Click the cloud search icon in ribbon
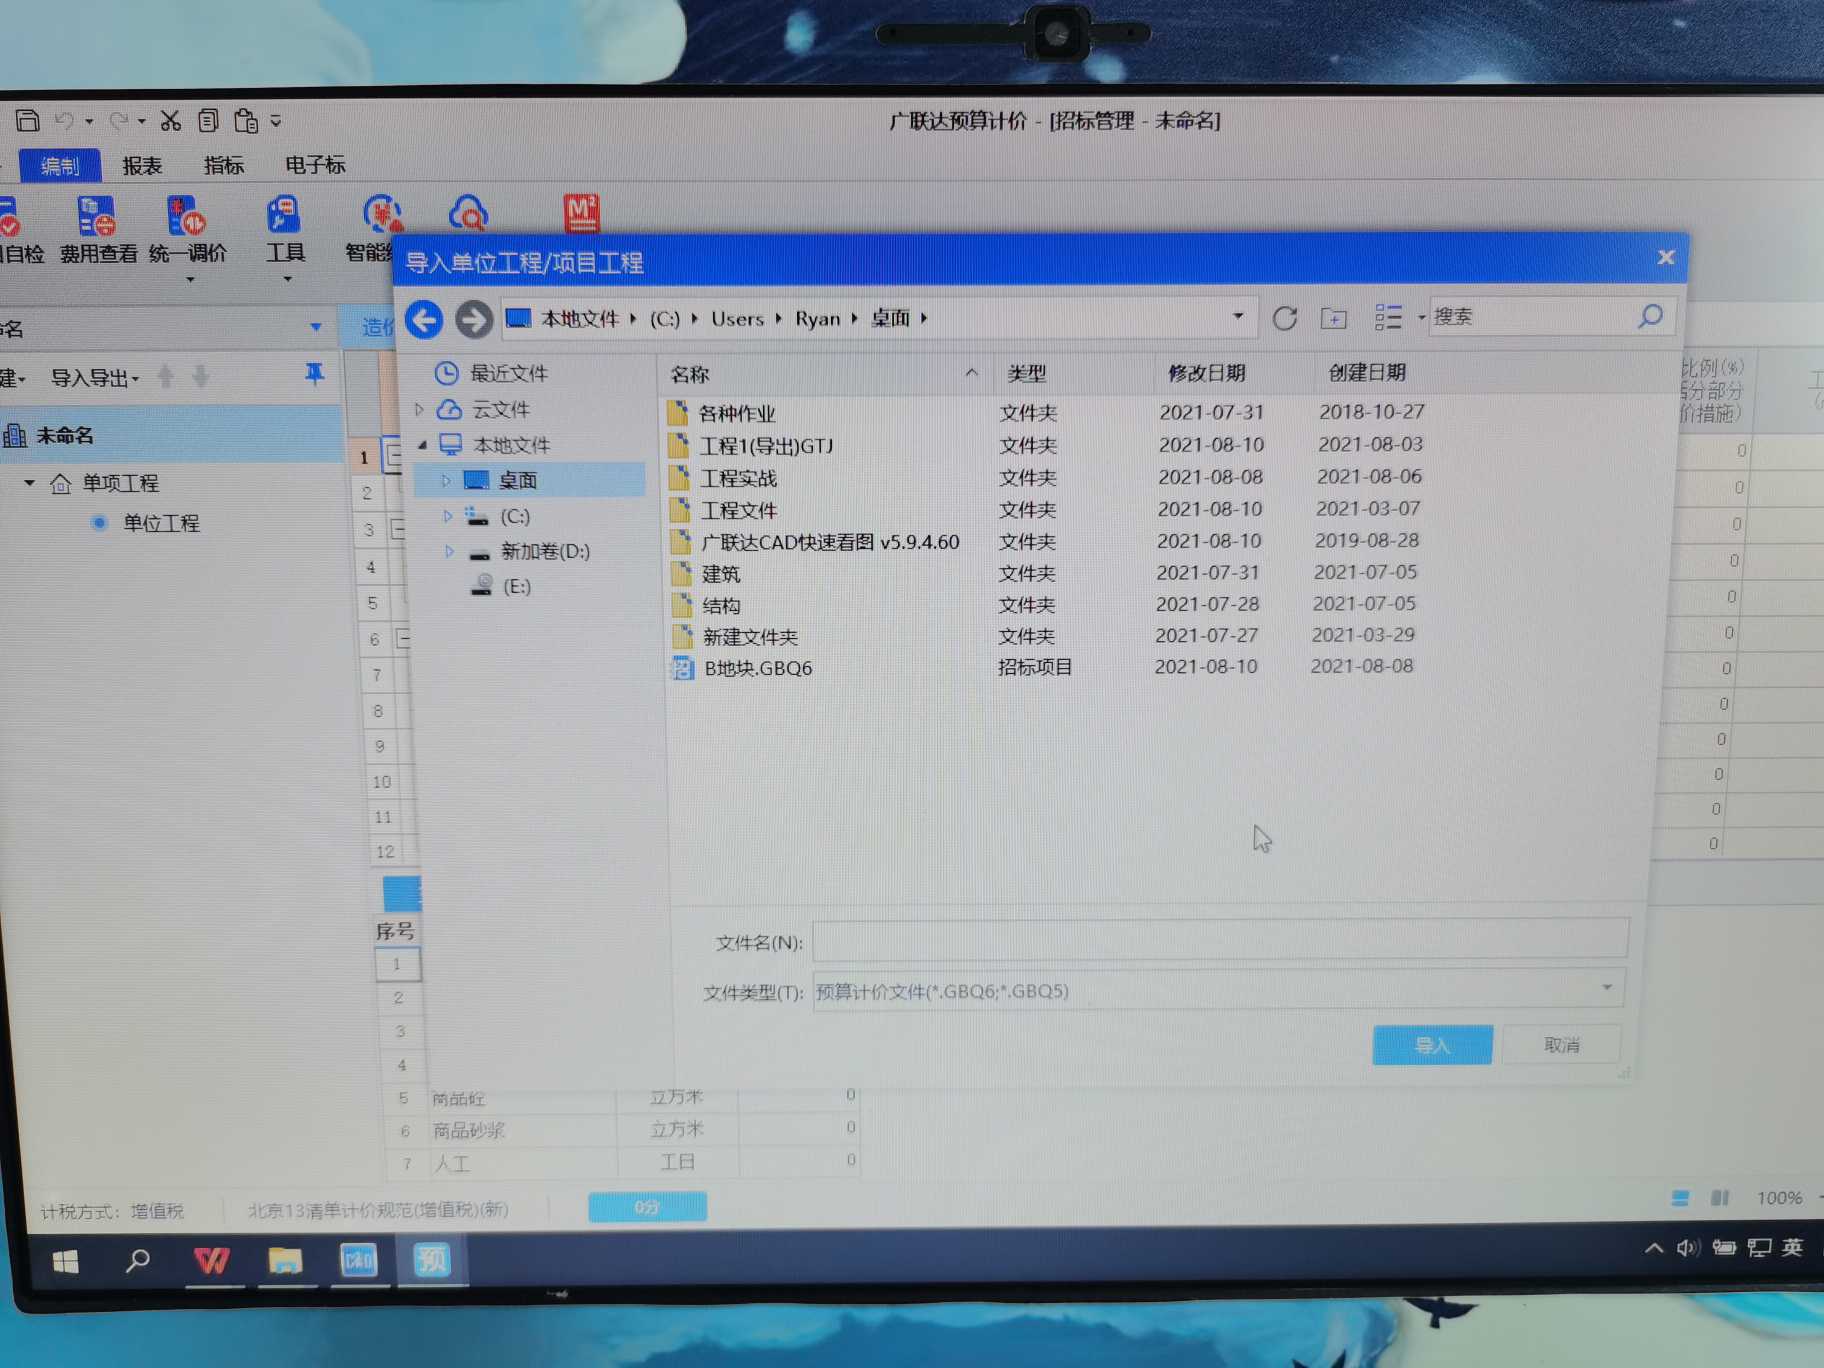Image resolution: width=1824 pixels, height=1368 pixels. click(x=468, y=213)
